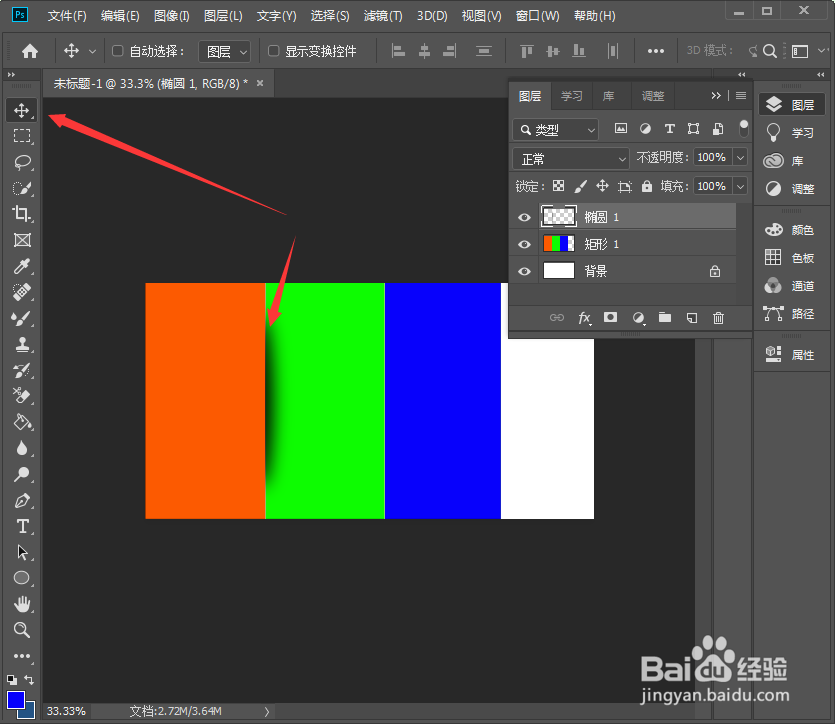Select the Pen tool
835x724 pixels.
pos(21,500)
